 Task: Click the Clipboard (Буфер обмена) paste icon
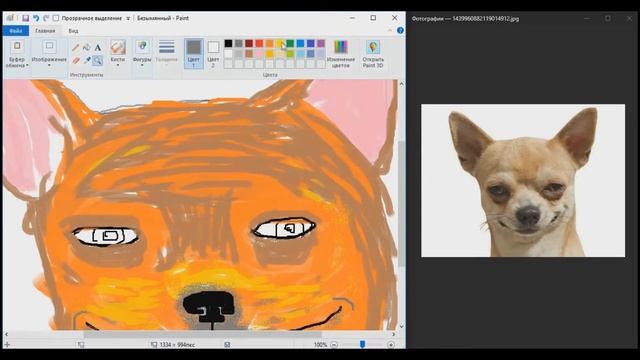coord(17,47)
